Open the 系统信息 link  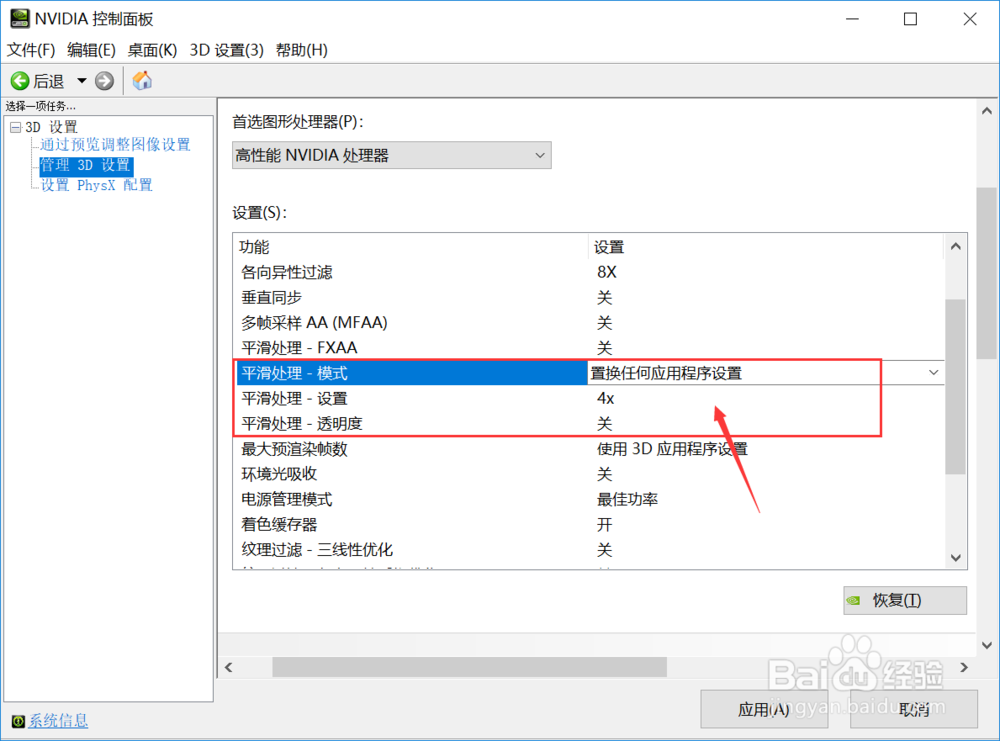tap(58, 721)
